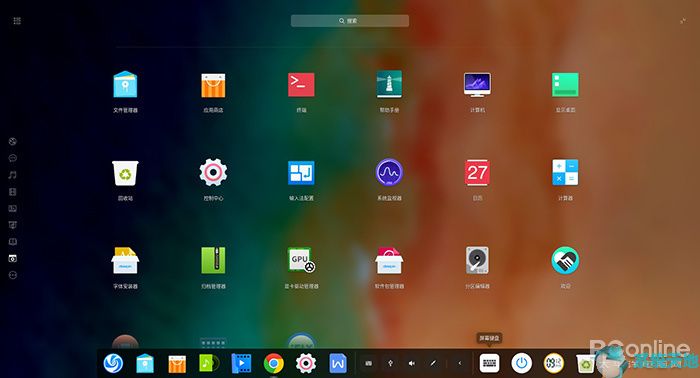Open the 回收站 recycle bin in launcher grid
This screenshot has height=378, width=700.
click(x=125, y=173)
